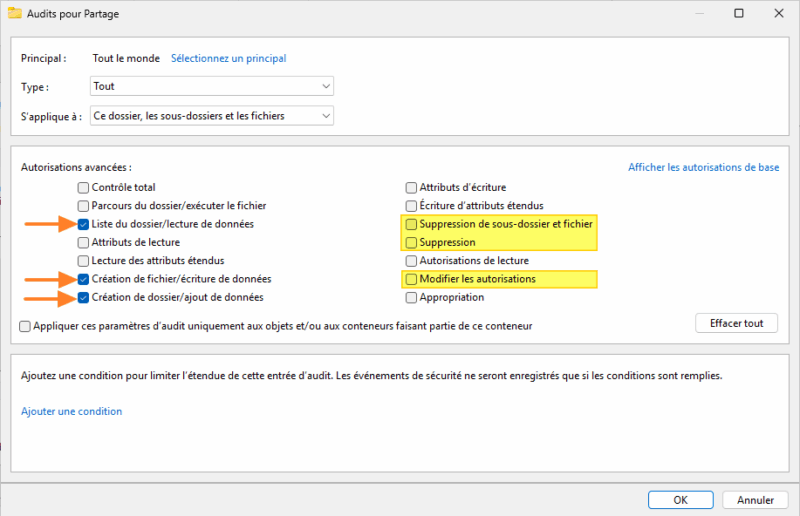Enable the Contrôle total checkbox

tap(84, 187)
